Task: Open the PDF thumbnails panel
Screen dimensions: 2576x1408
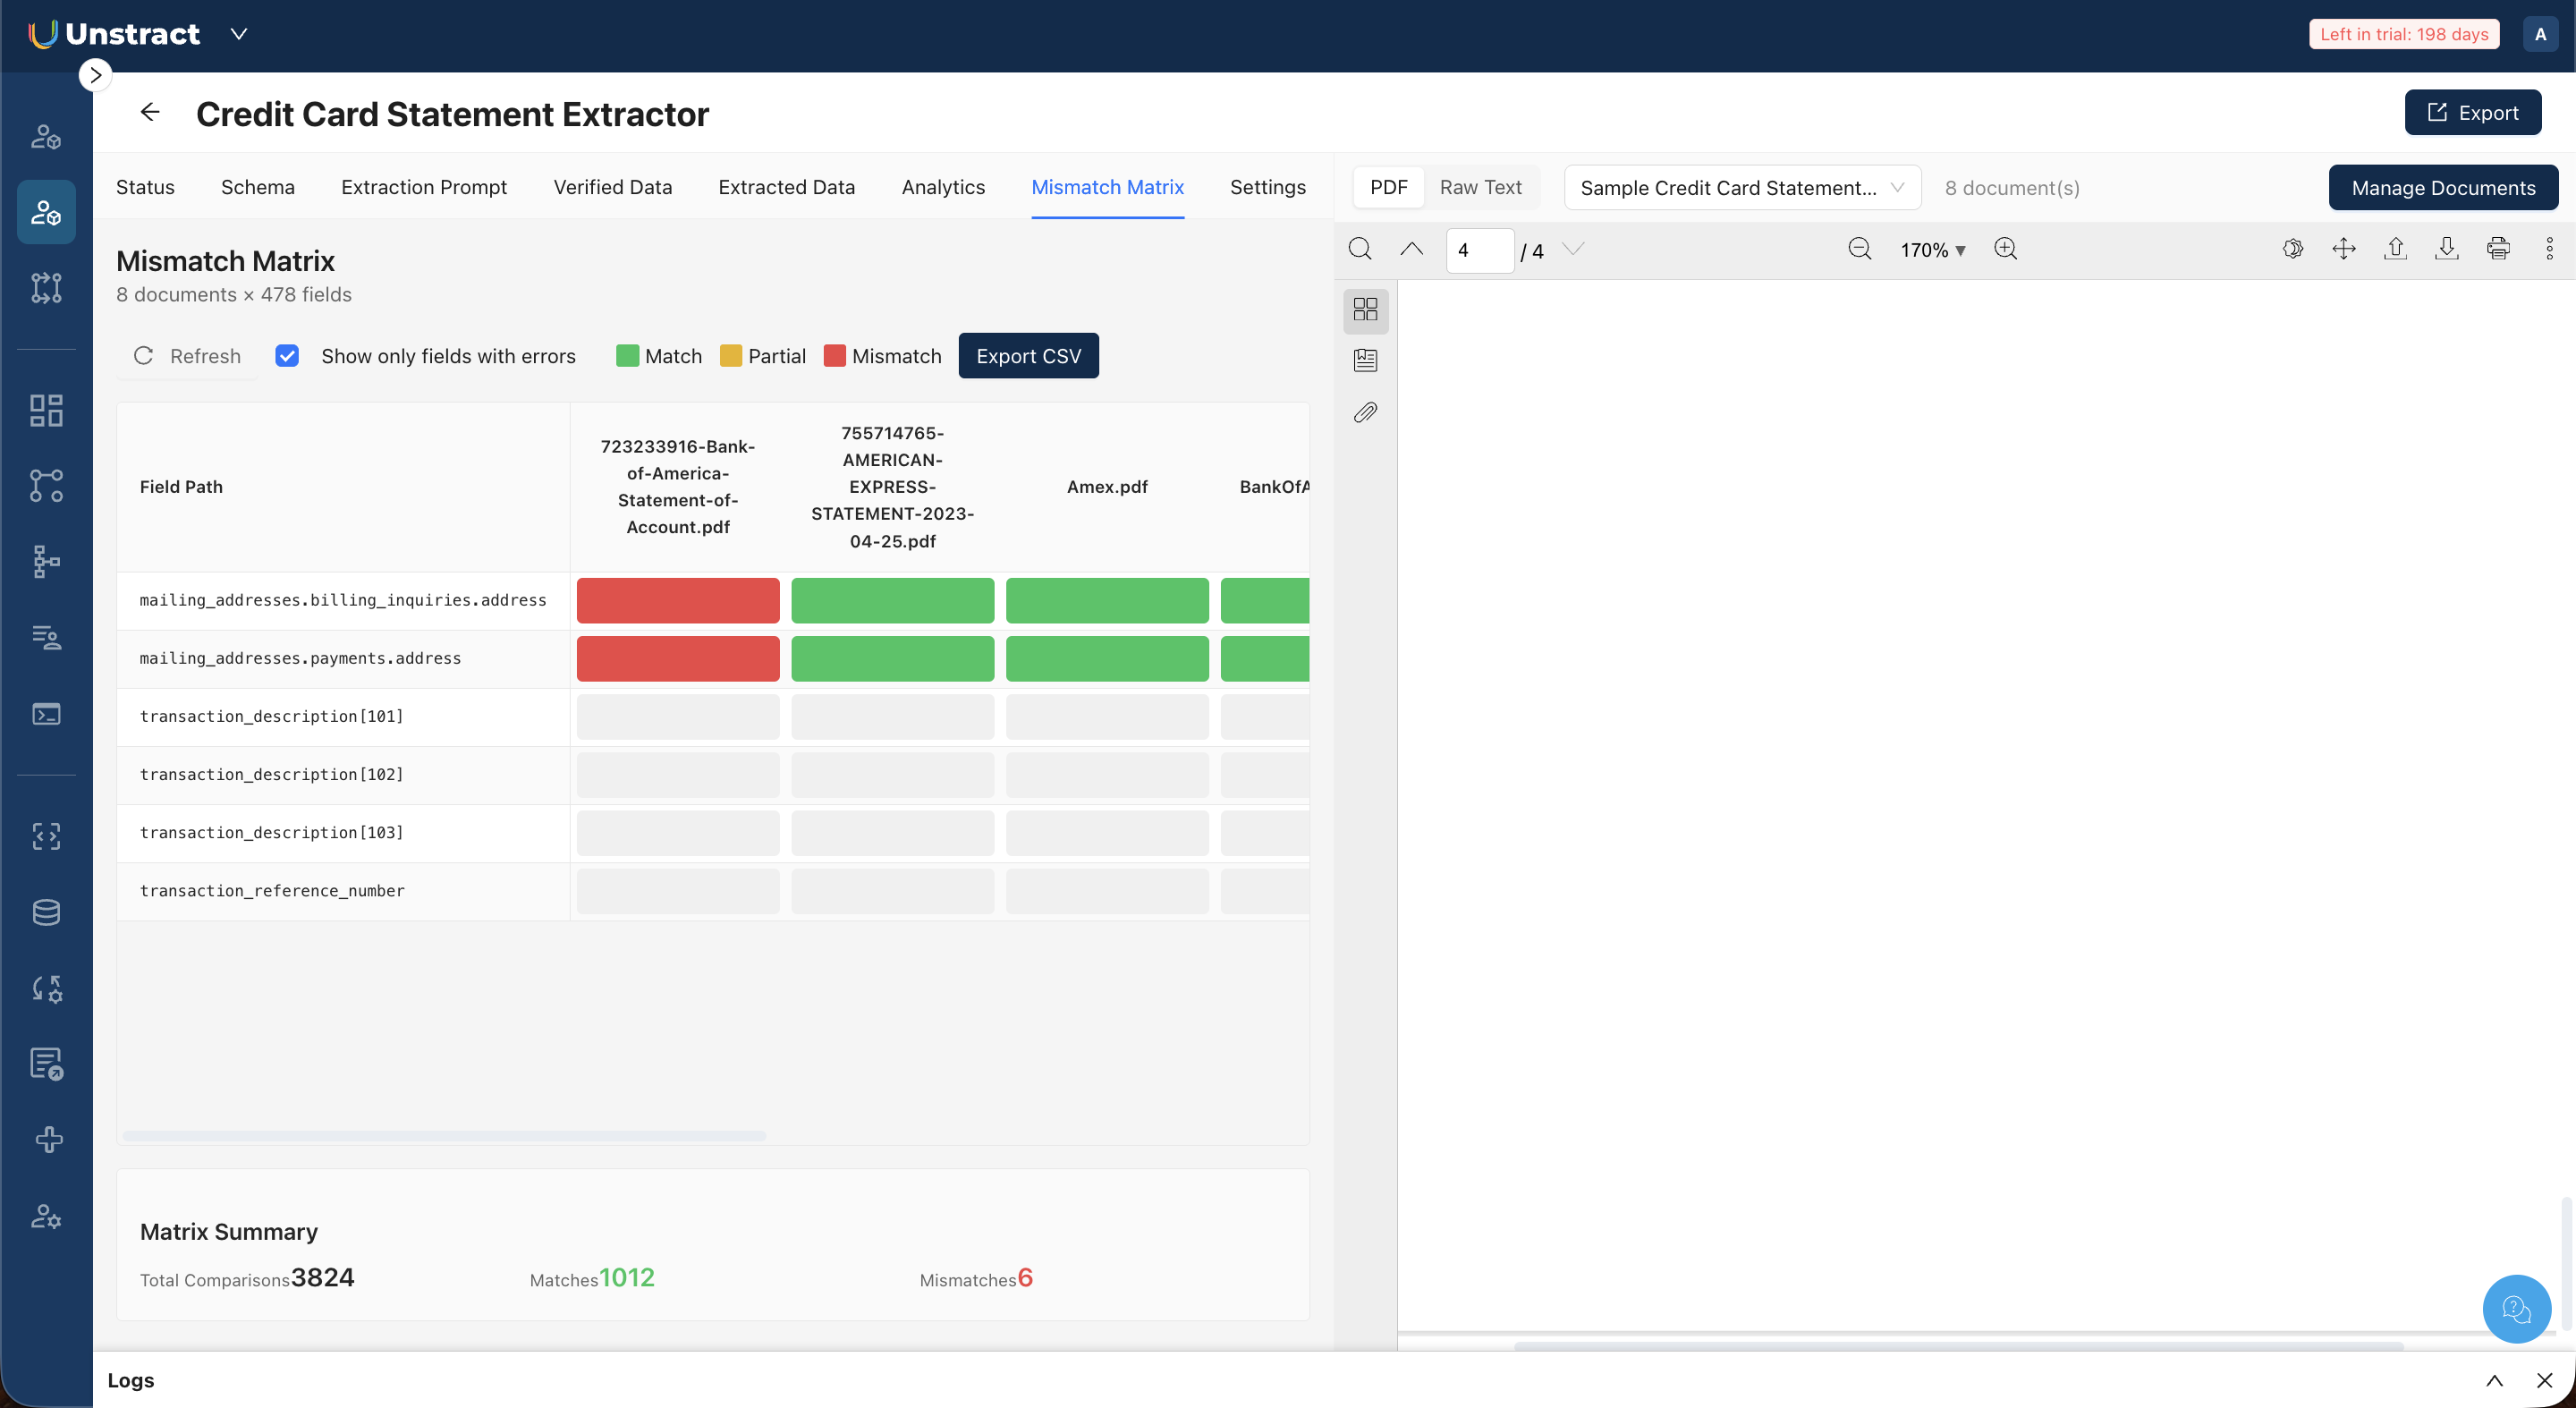Action: (x=1365, y=309)
